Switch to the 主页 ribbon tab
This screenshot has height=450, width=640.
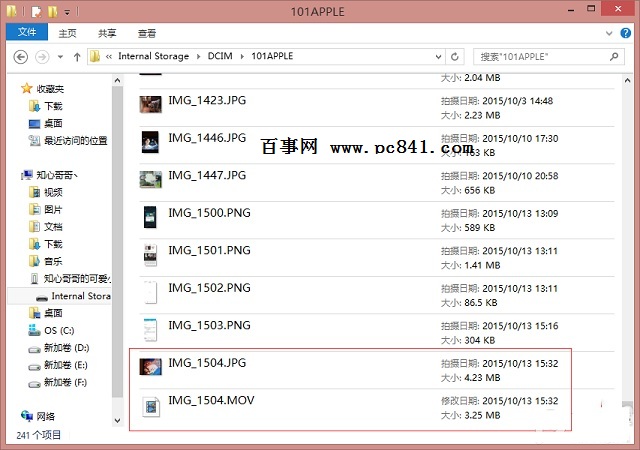(67, 33)
